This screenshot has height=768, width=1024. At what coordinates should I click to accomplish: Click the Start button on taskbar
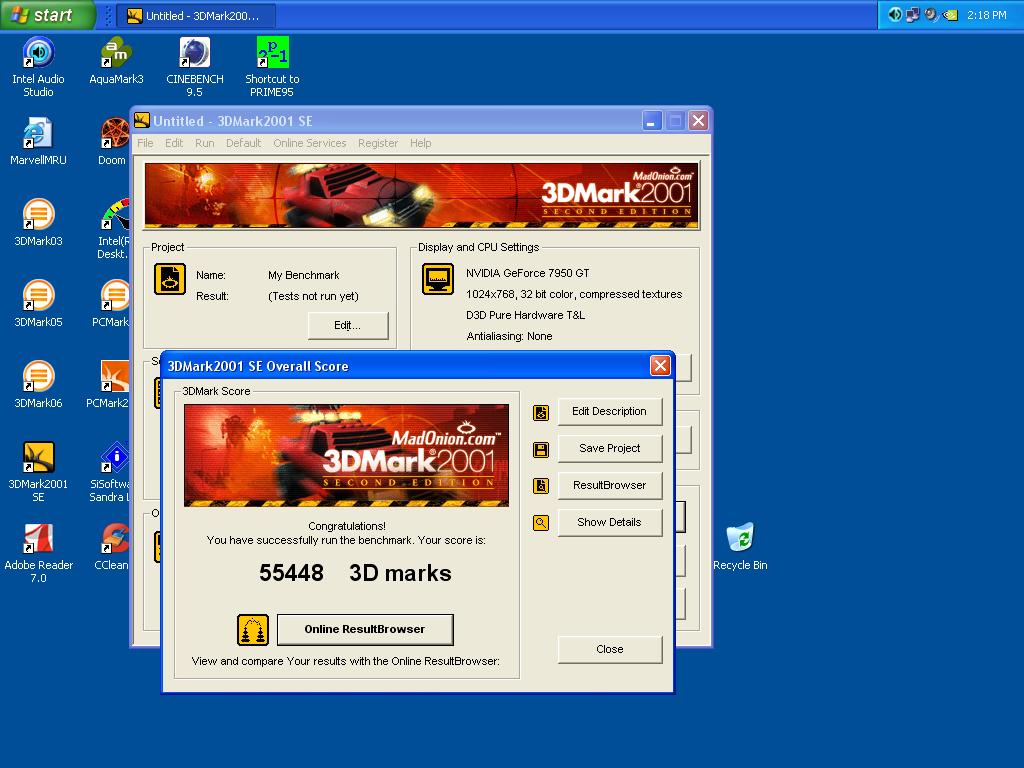(x=48, y=15)
